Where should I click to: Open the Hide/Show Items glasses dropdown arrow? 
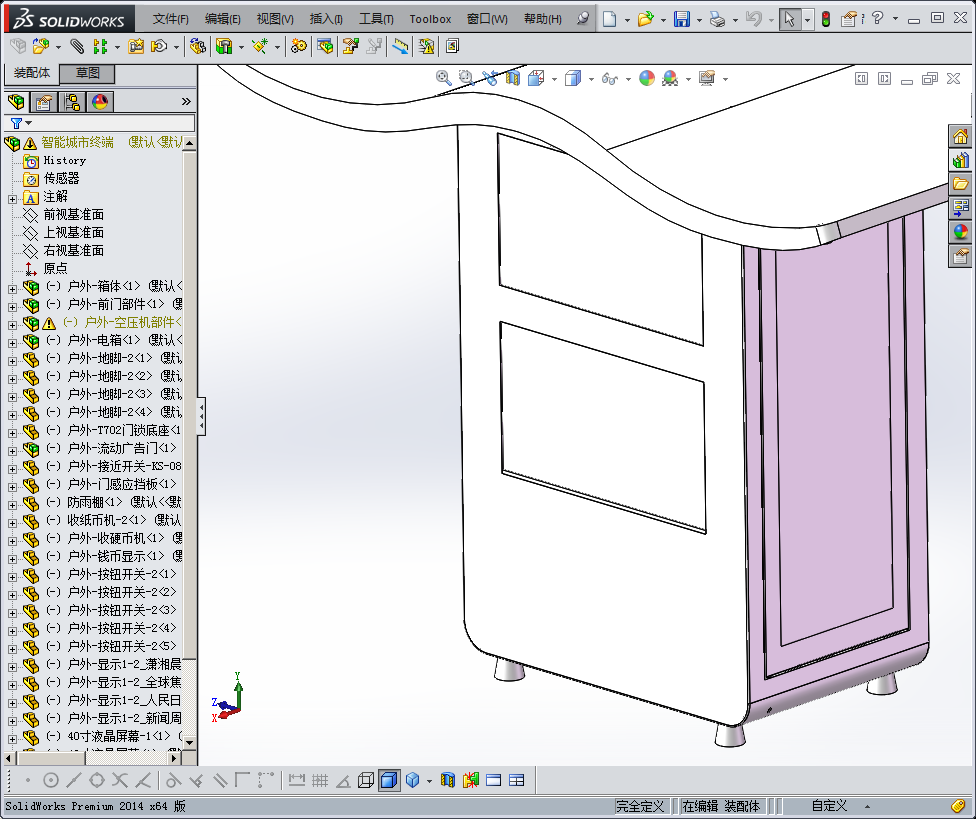pyautogui.click(x=627, y=79)
